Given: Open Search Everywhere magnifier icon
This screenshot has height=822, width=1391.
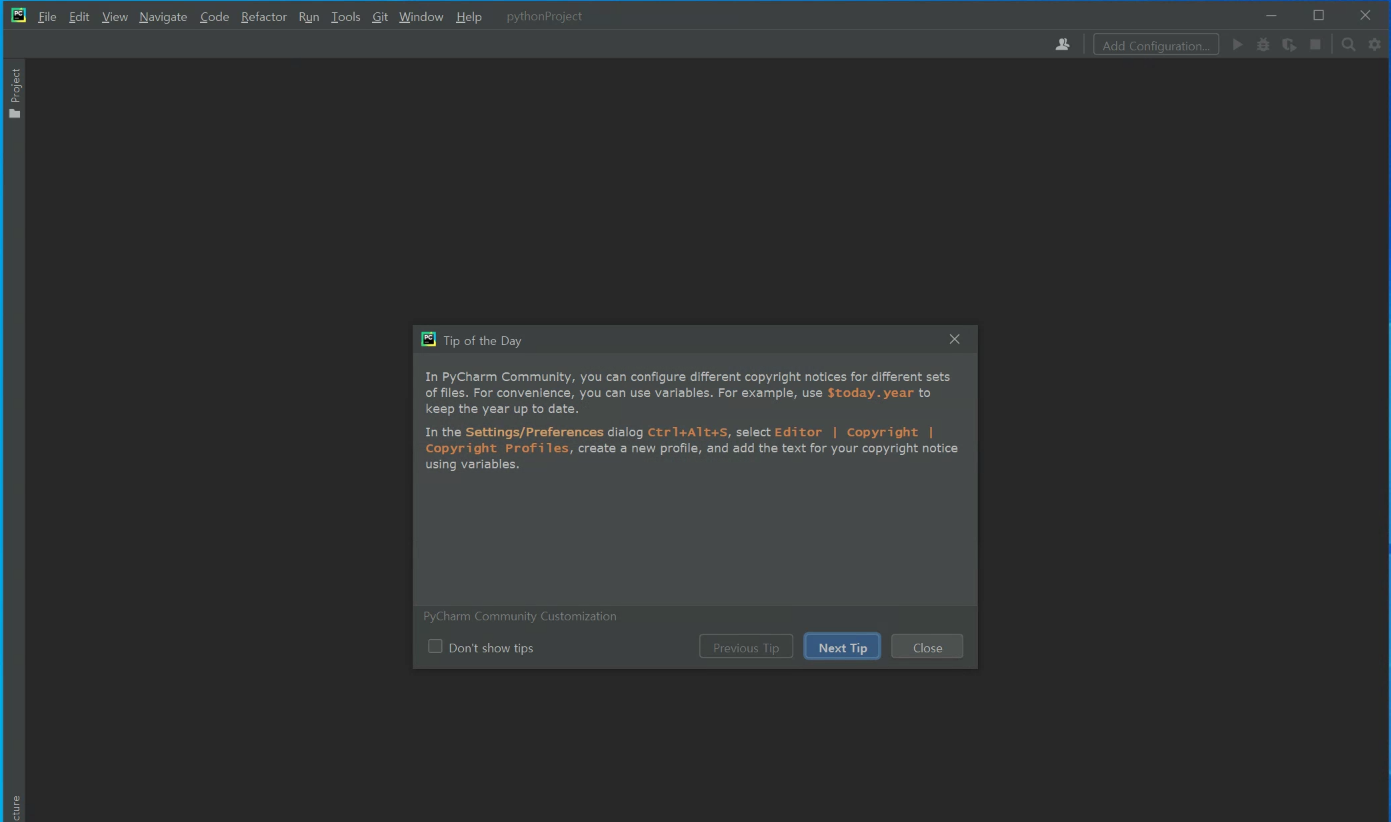Looking at the screenshot, I should point(1349,45).
